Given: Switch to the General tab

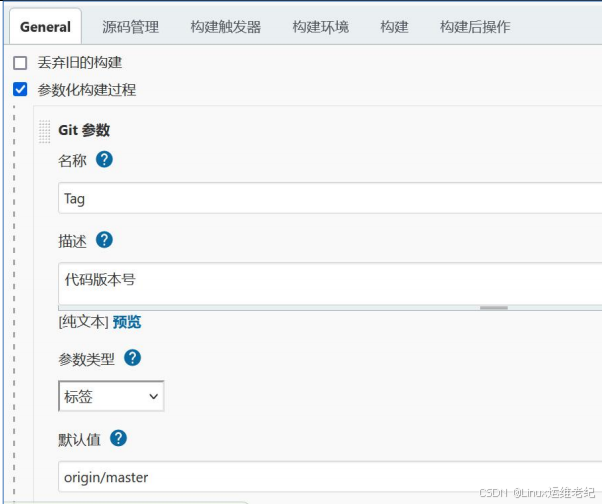Looking at the screenshot, I should click(45, 27).
